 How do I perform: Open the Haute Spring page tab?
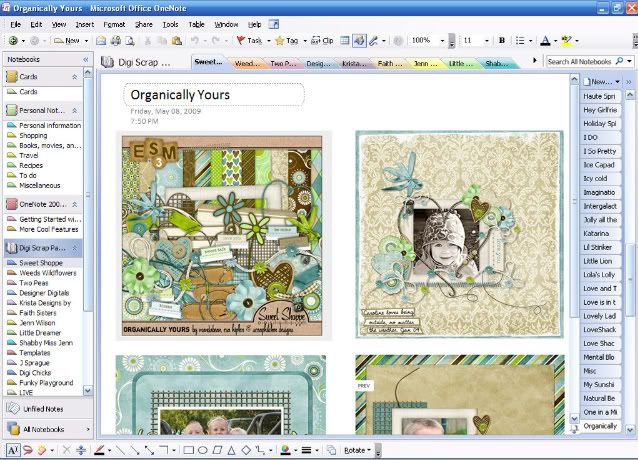pyautogui.click(x=600, y=96)
